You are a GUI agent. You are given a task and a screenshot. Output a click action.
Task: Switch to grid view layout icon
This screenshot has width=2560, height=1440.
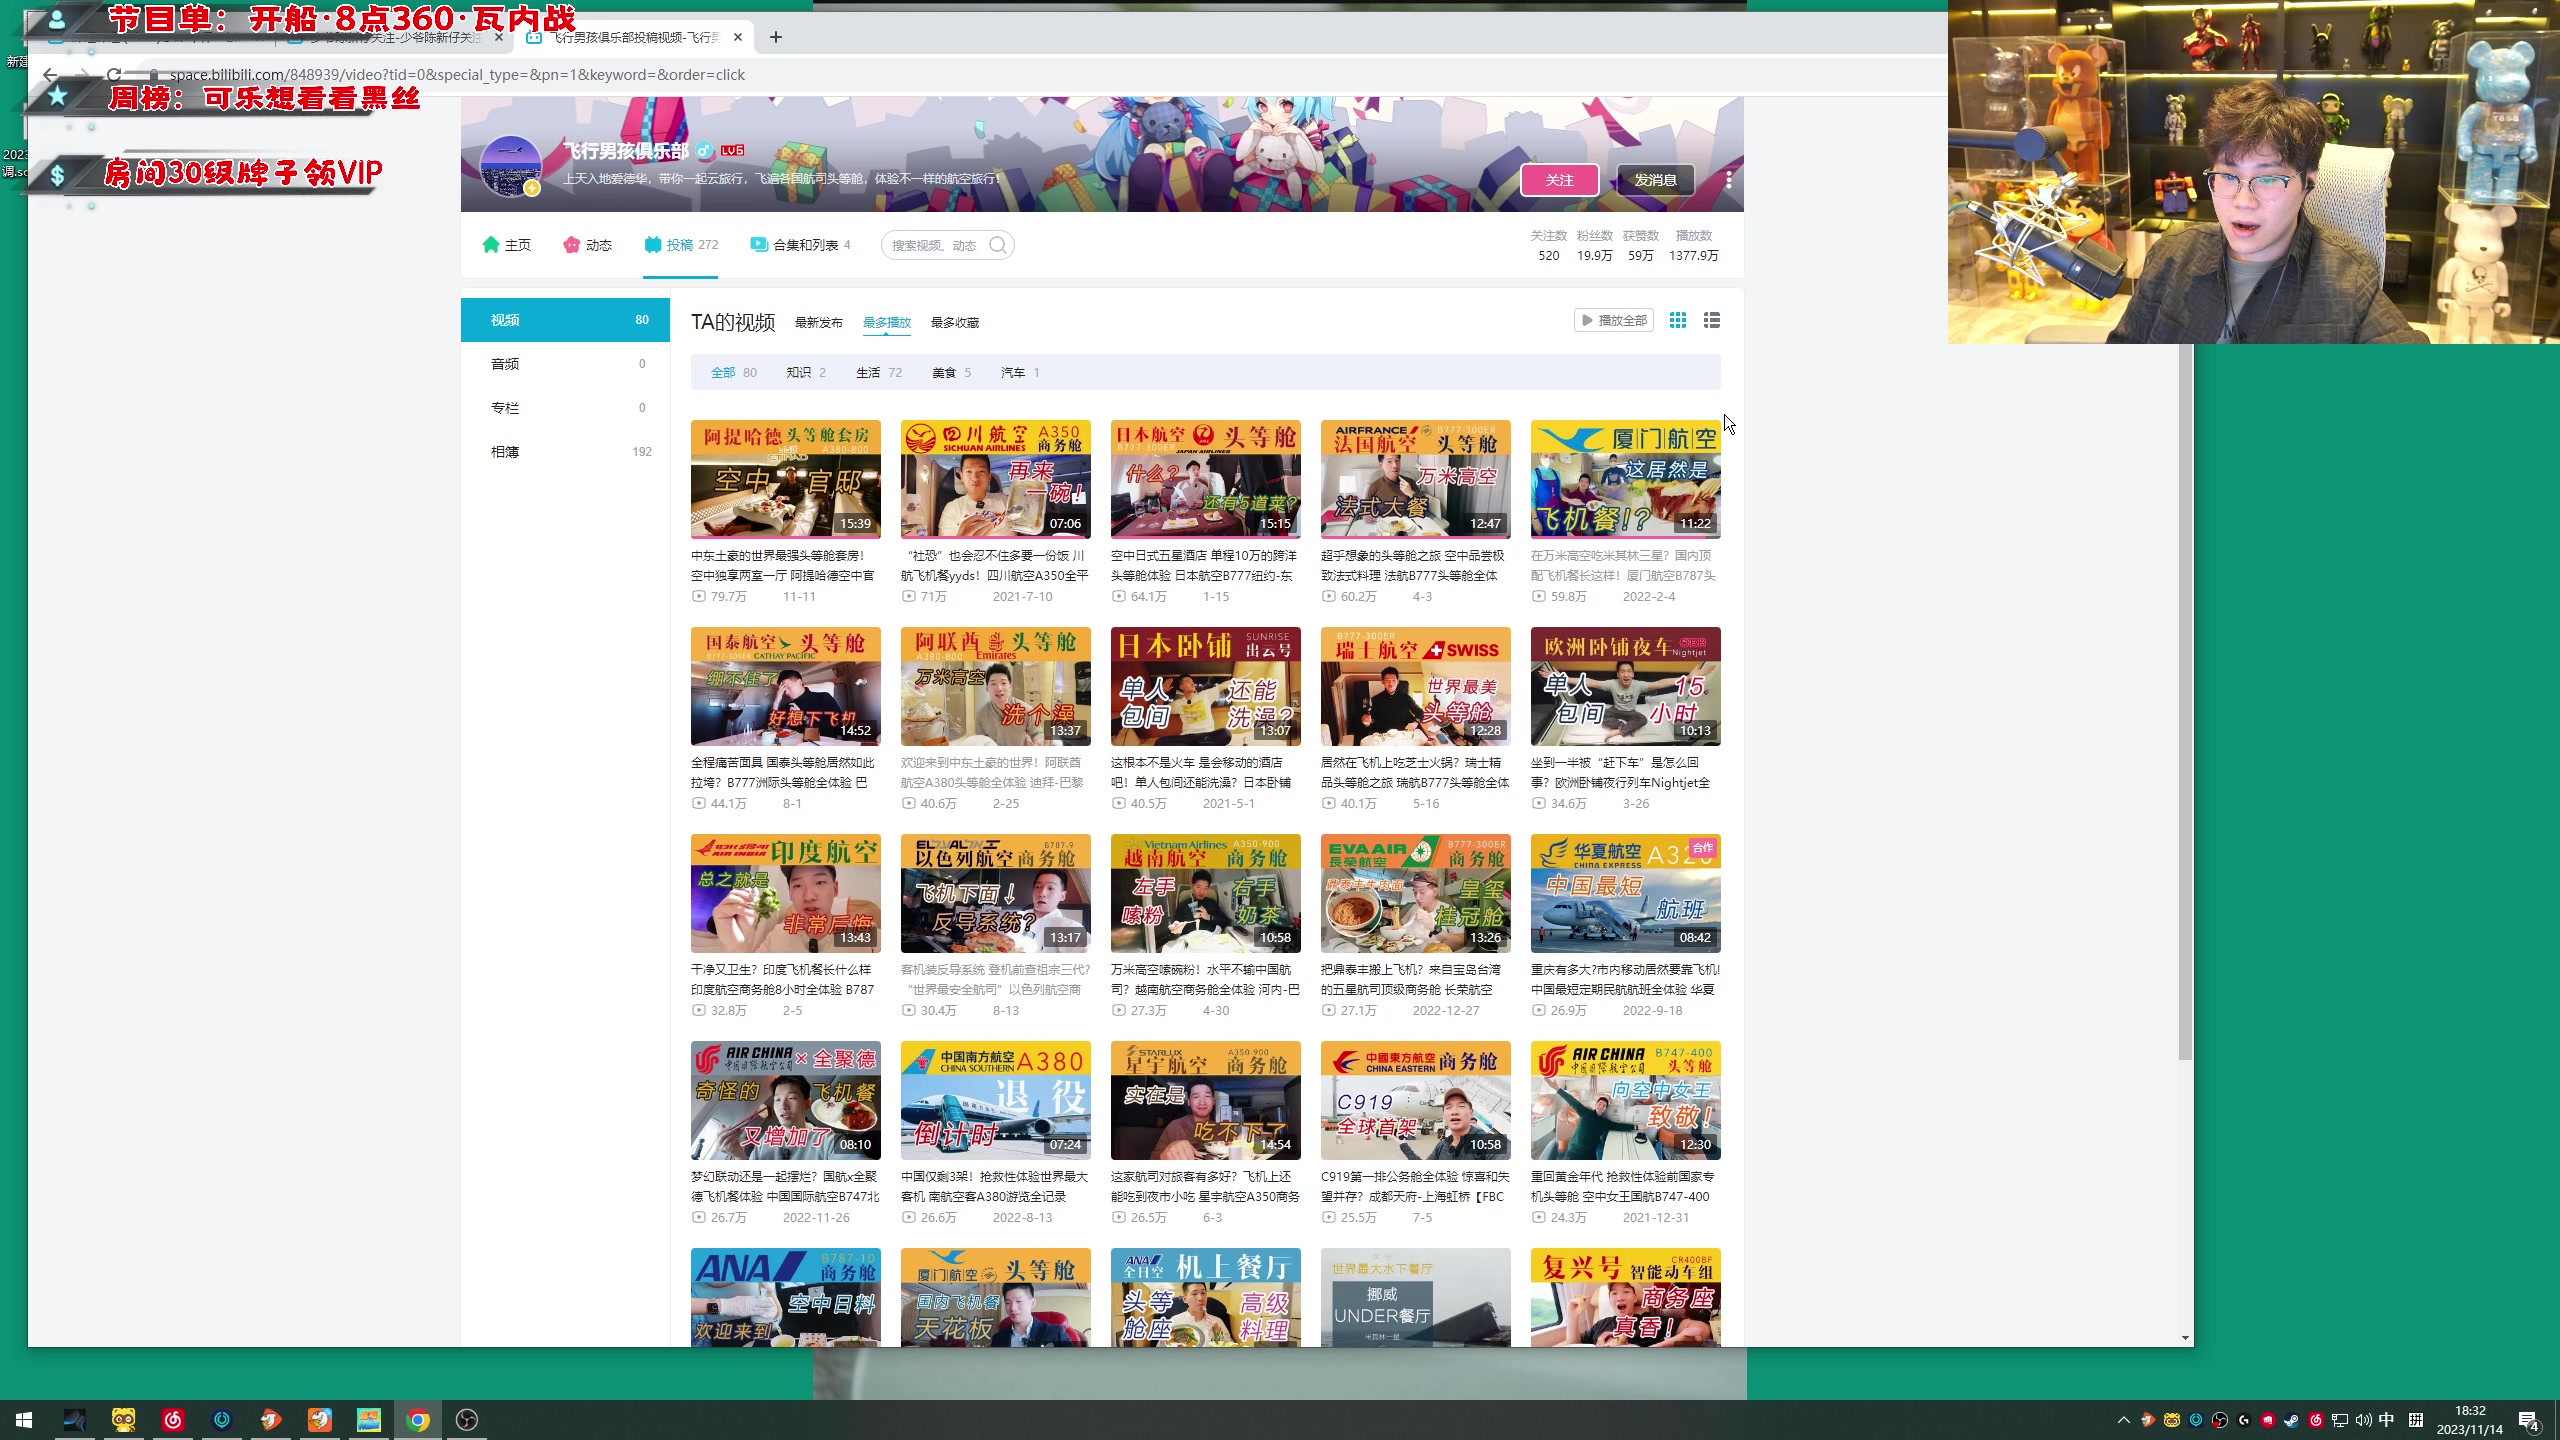pos(1678,320)
